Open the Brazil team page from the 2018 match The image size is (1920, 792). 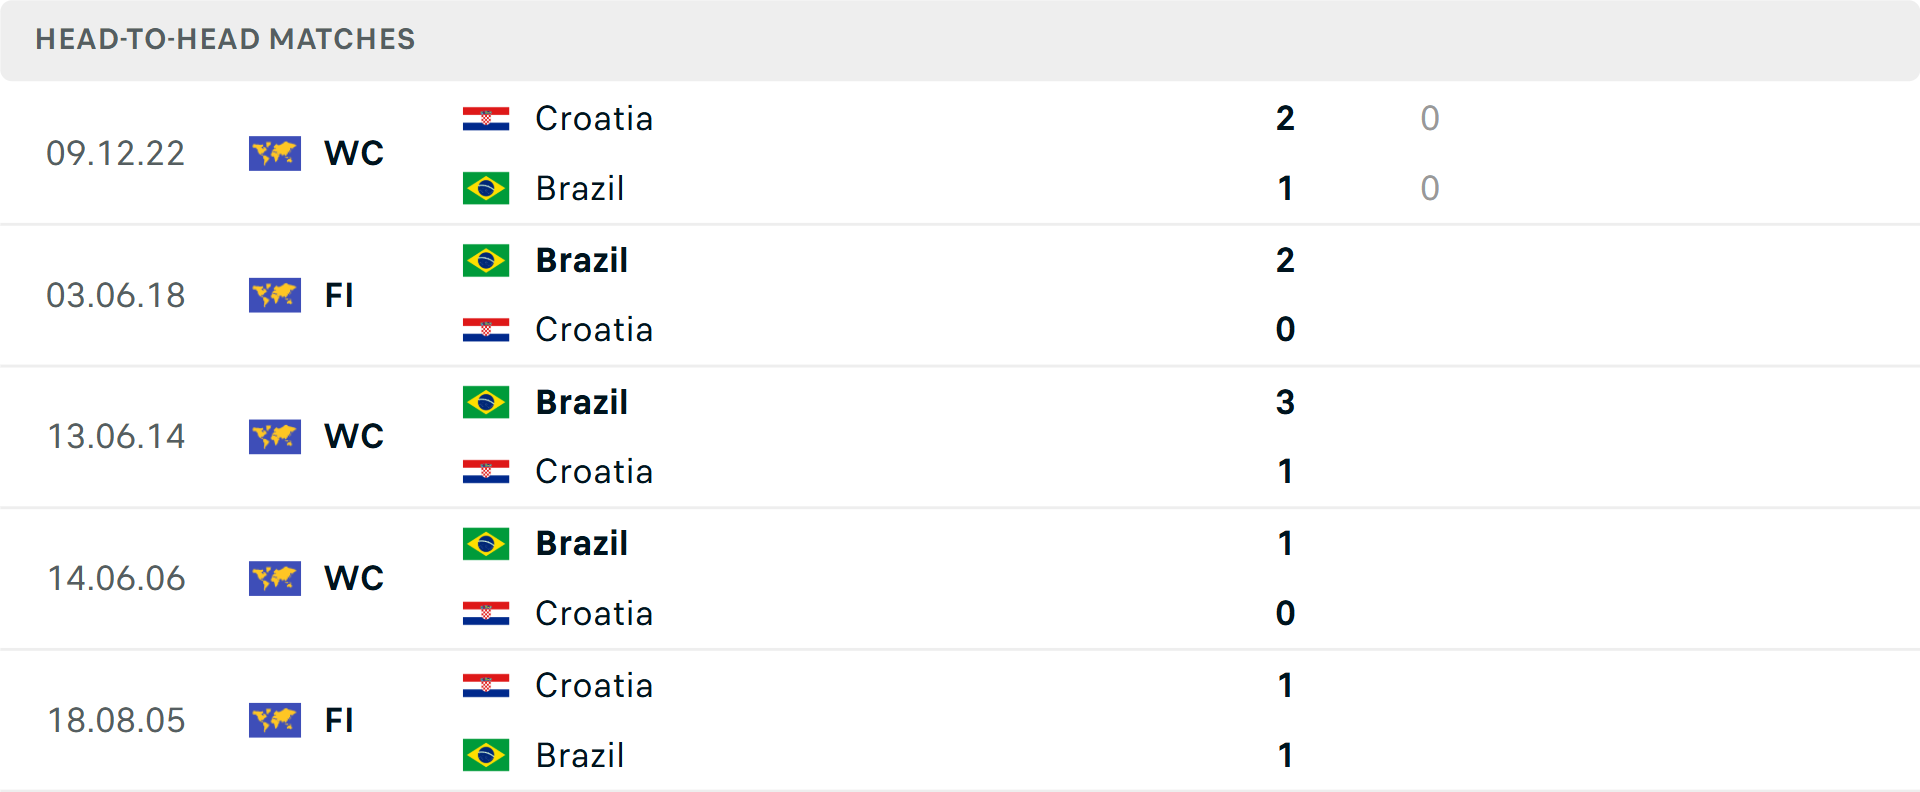[581, 260]
